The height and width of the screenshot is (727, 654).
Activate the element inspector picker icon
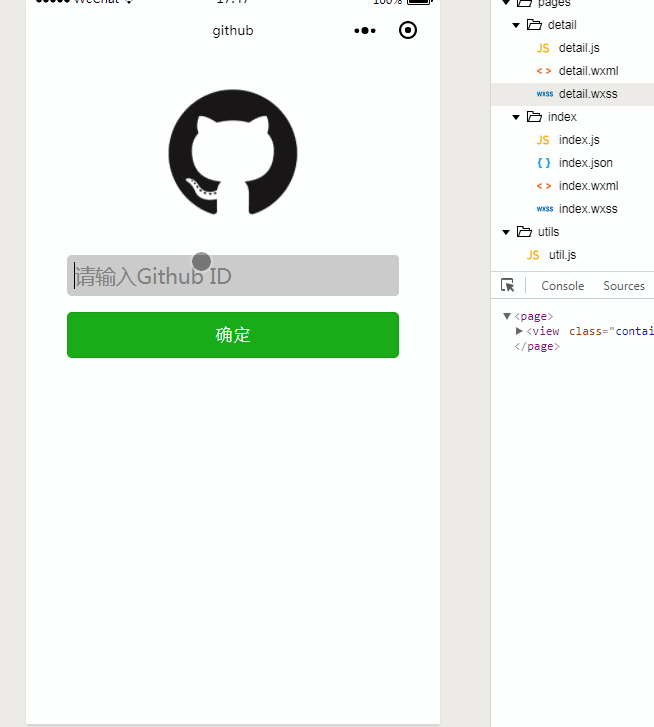click(508, 285)
